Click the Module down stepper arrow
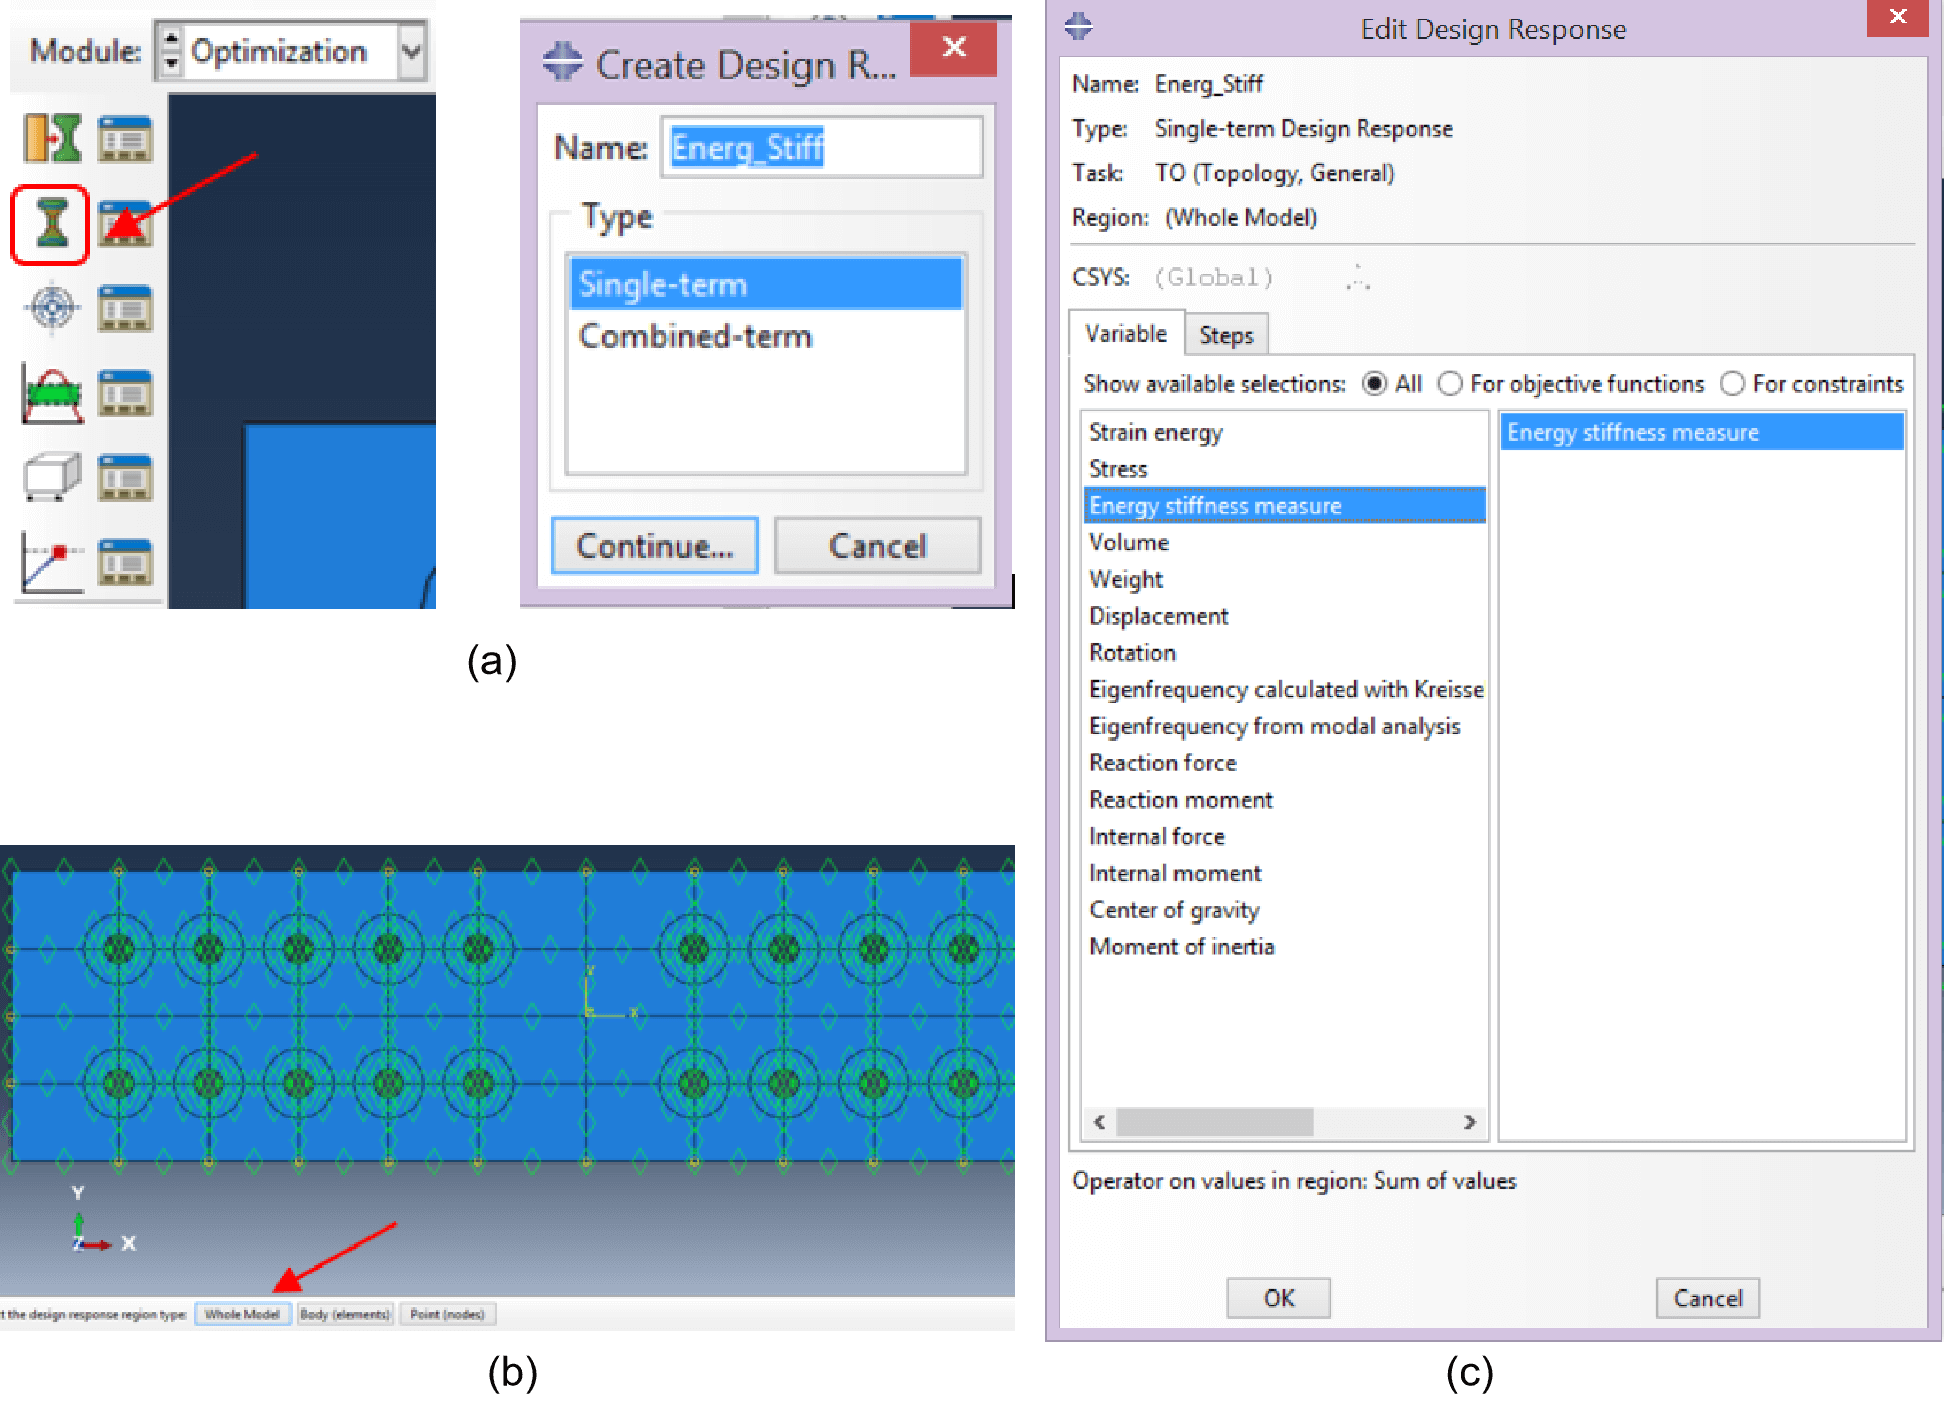 point(172,62)
